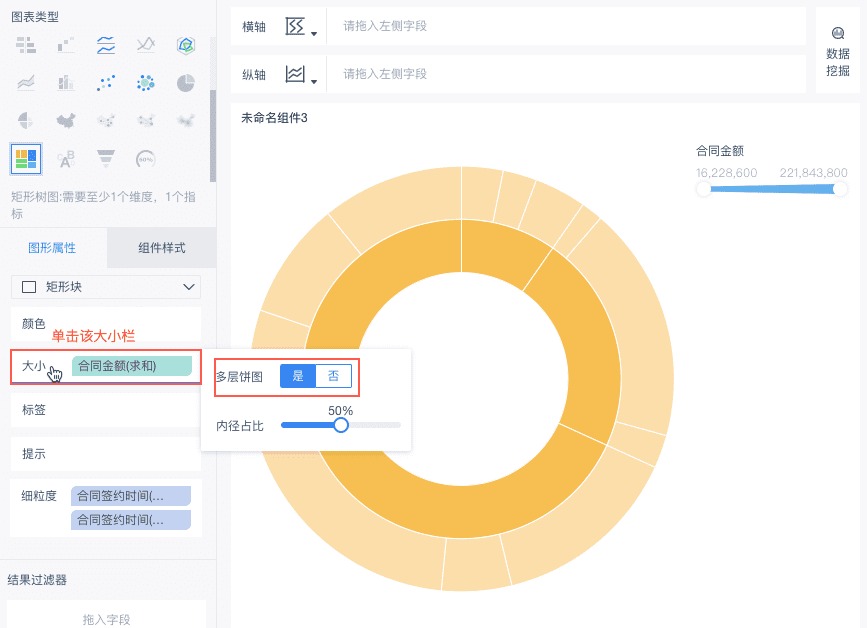The height and width of the screenshot is (628, 867).
Task: Set 多层饼图 to 否
Action: tap(333, 376)
